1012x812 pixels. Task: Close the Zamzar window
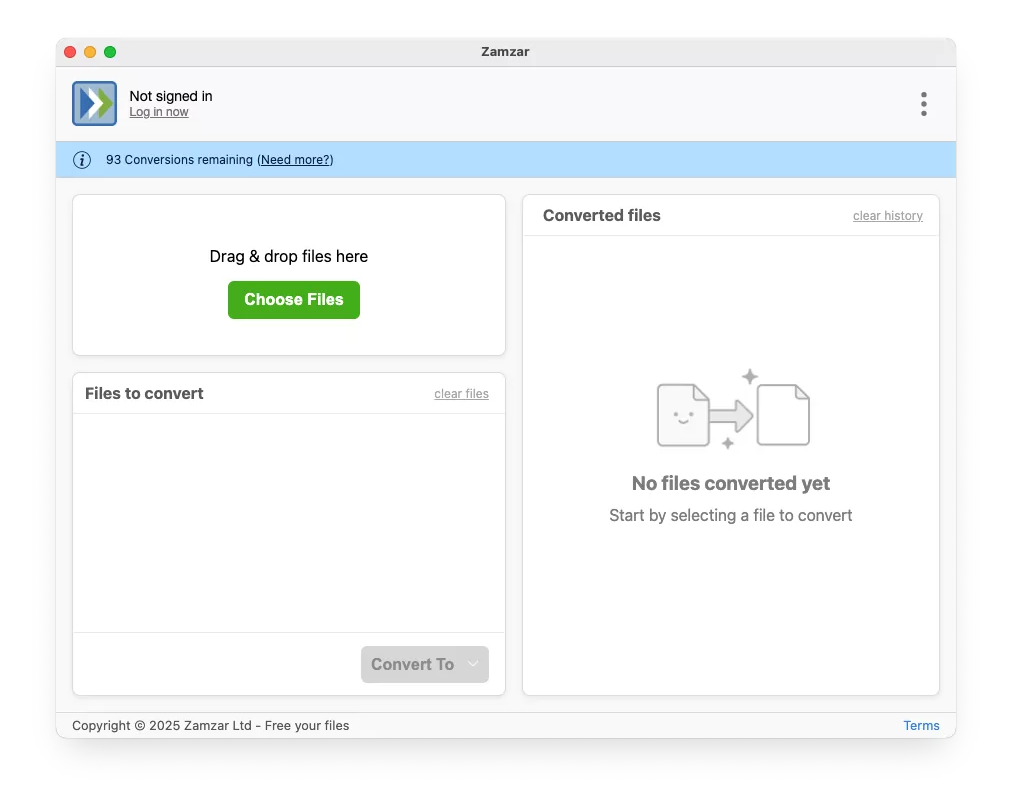pos(70,52)
